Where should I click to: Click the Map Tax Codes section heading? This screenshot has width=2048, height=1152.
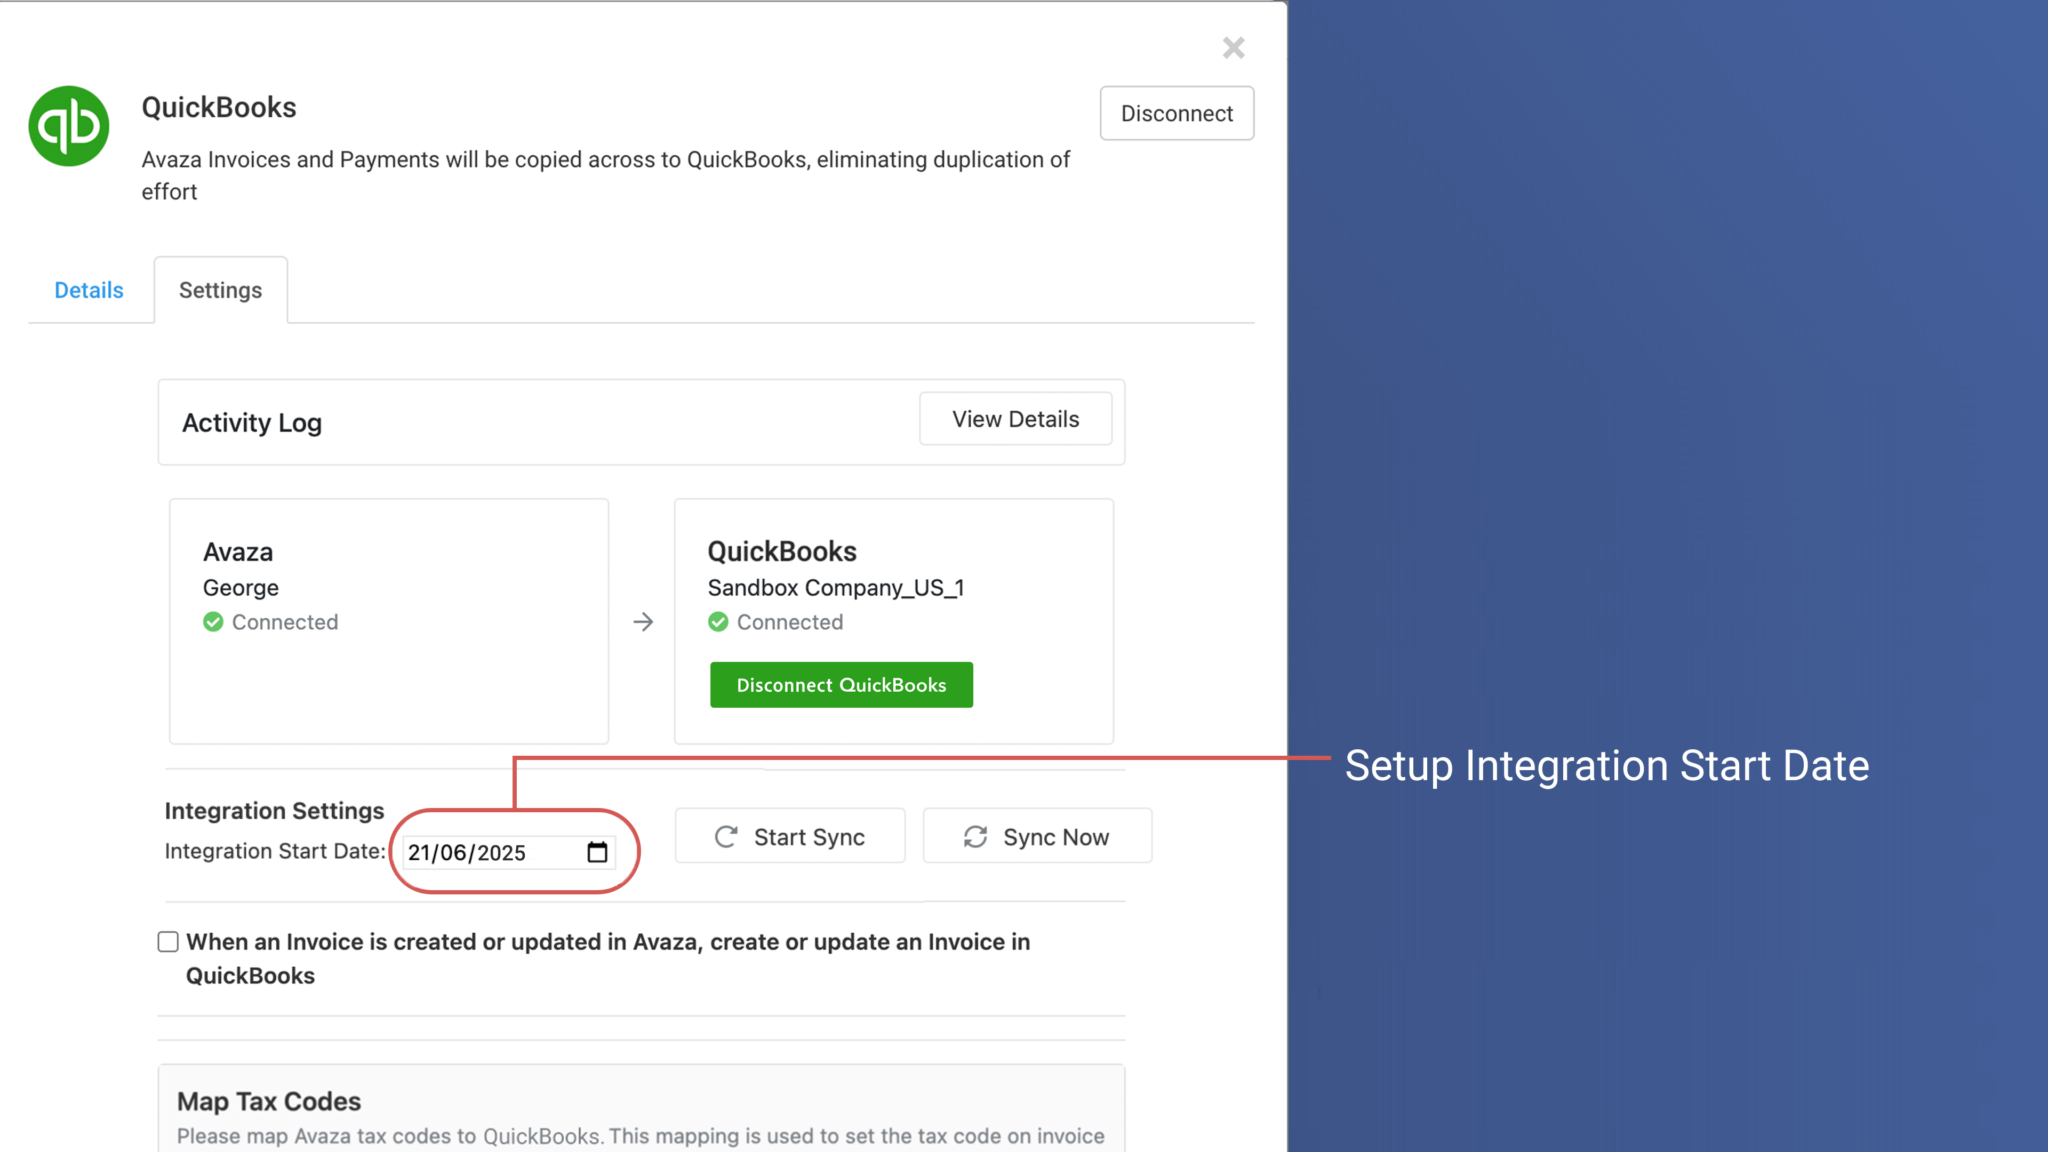point(268,1101)
